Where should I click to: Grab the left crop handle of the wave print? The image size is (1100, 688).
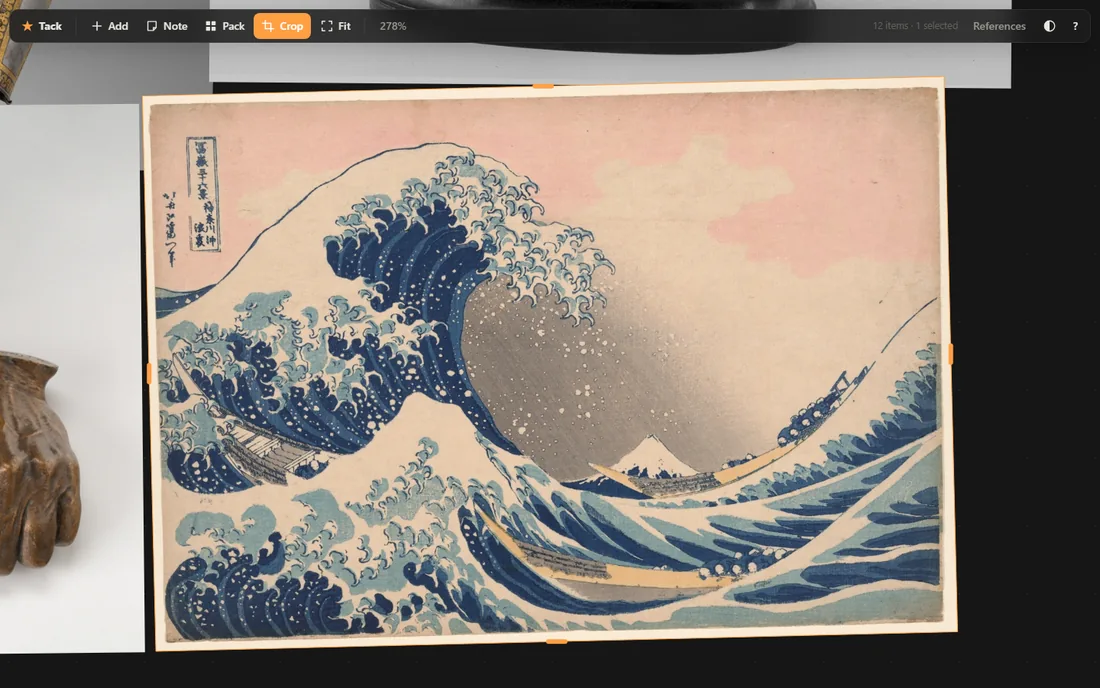(149, 373)
